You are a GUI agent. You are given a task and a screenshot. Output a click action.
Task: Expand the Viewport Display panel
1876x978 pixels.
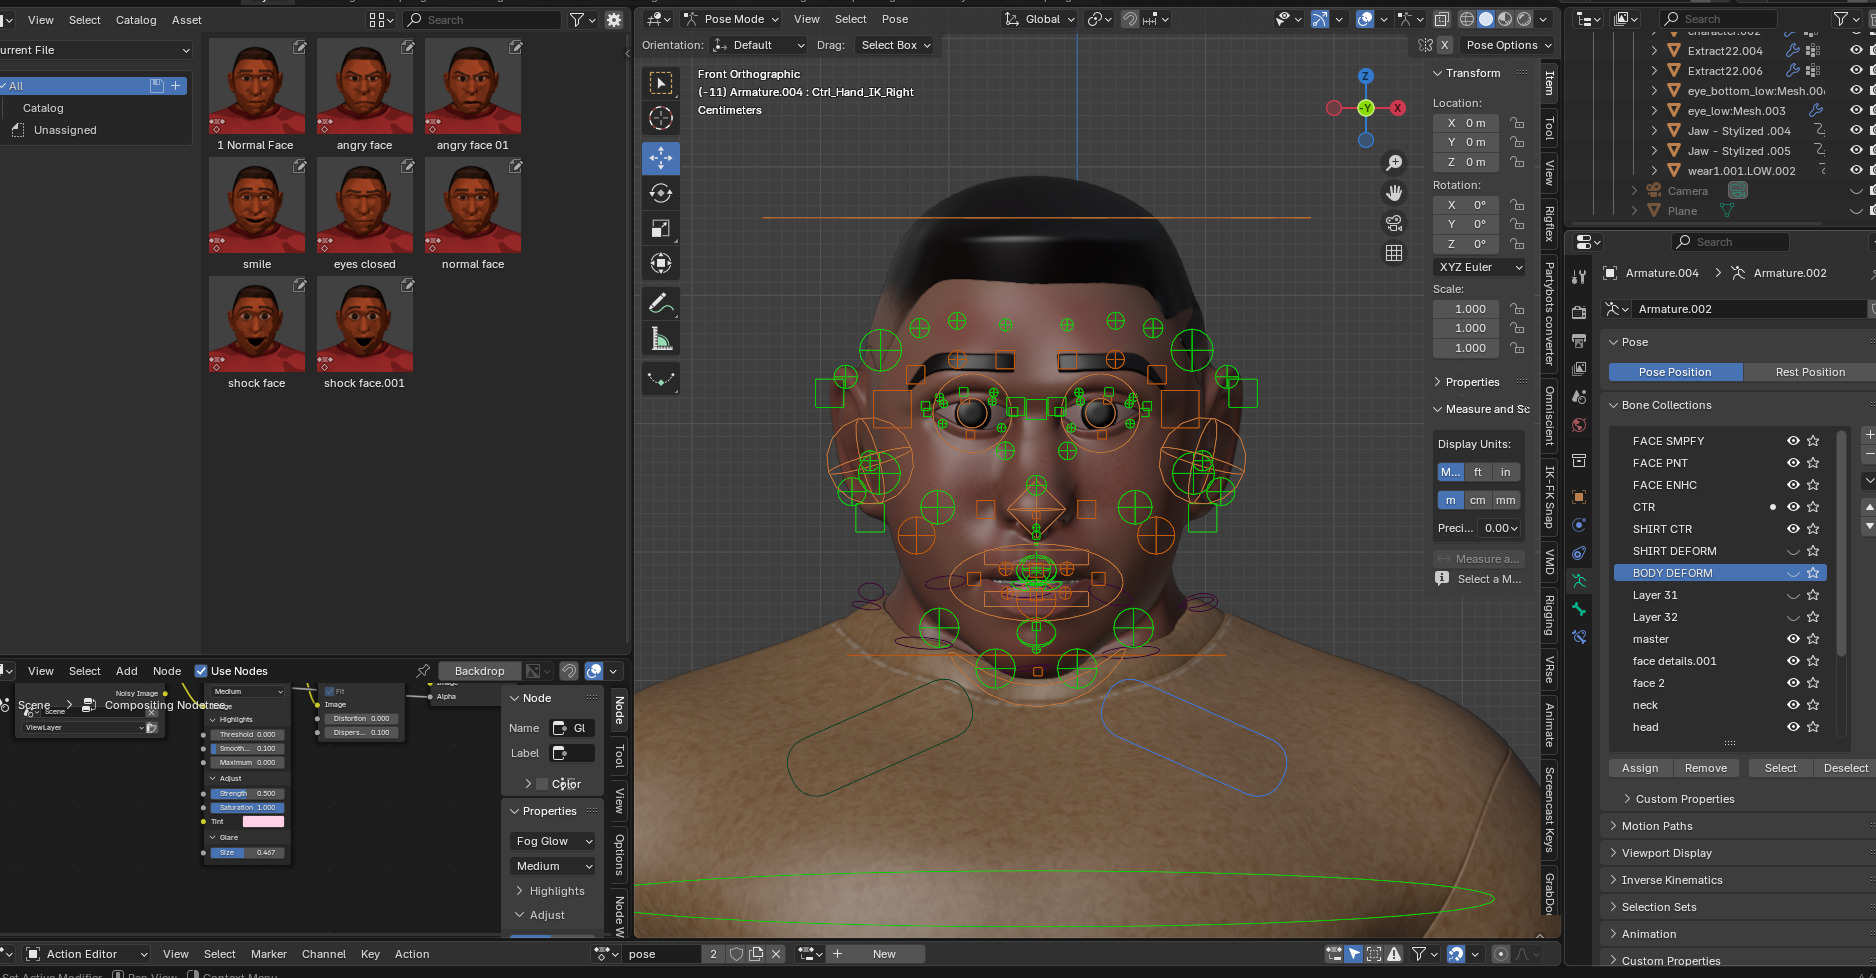tap(1666, 853)
